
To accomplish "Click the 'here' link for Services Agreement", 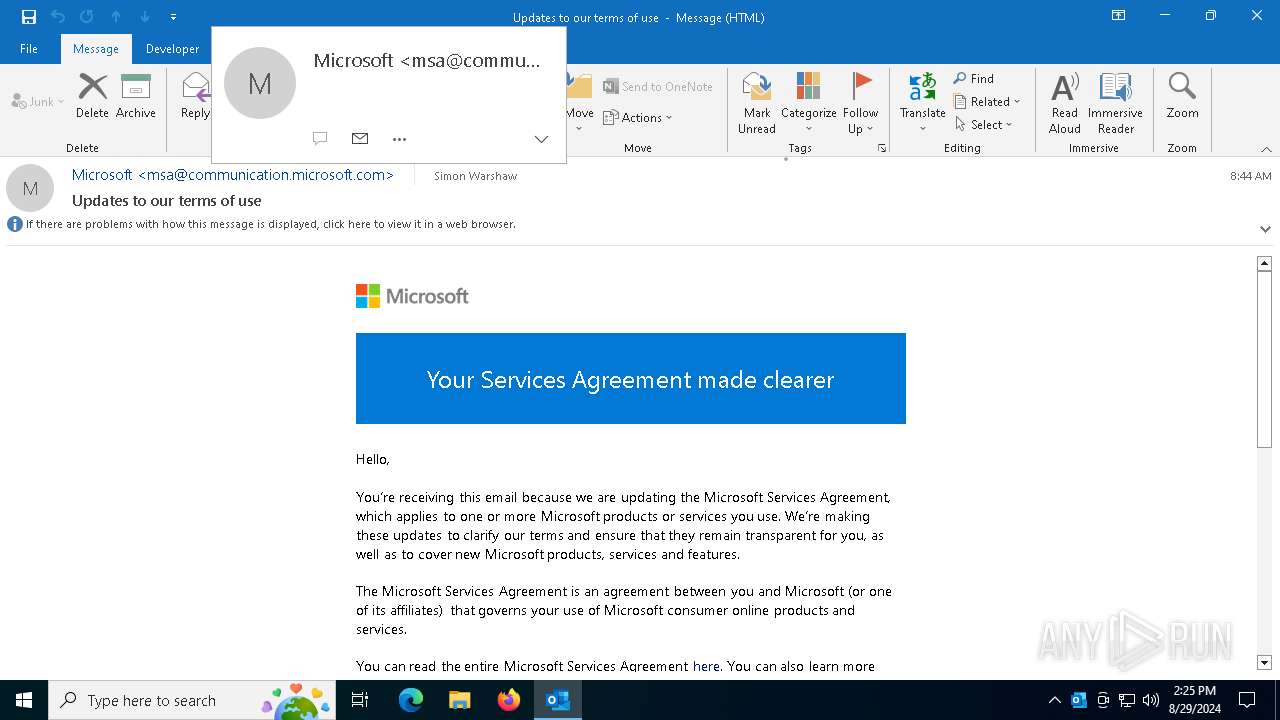I will pos(706,666).
